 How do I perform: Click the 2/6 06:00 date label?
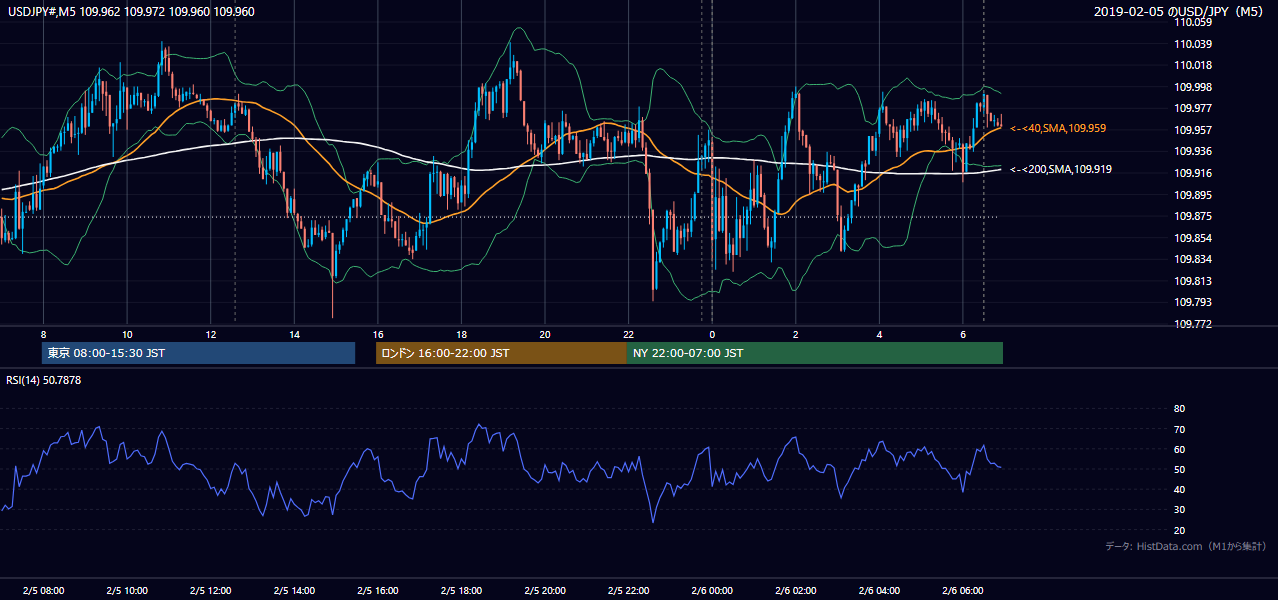point(963,590)
